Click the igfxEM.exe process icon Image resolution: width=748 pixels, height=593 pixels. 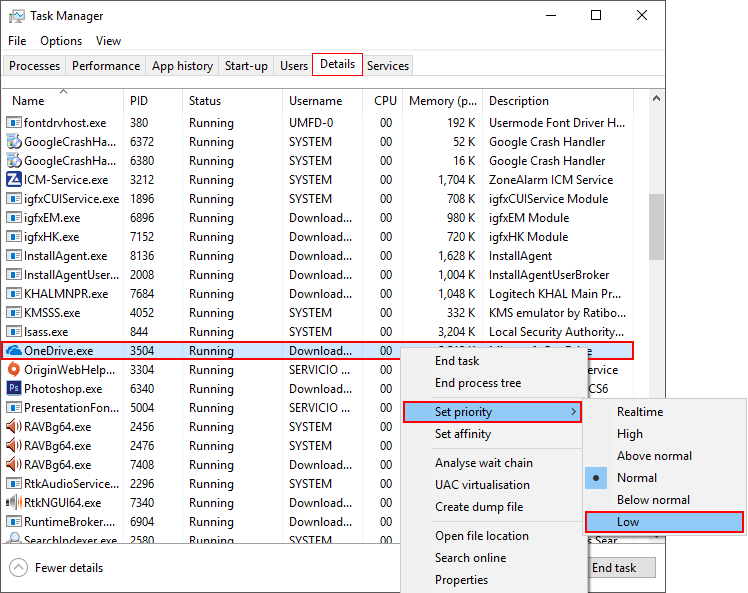click(14, 218)
